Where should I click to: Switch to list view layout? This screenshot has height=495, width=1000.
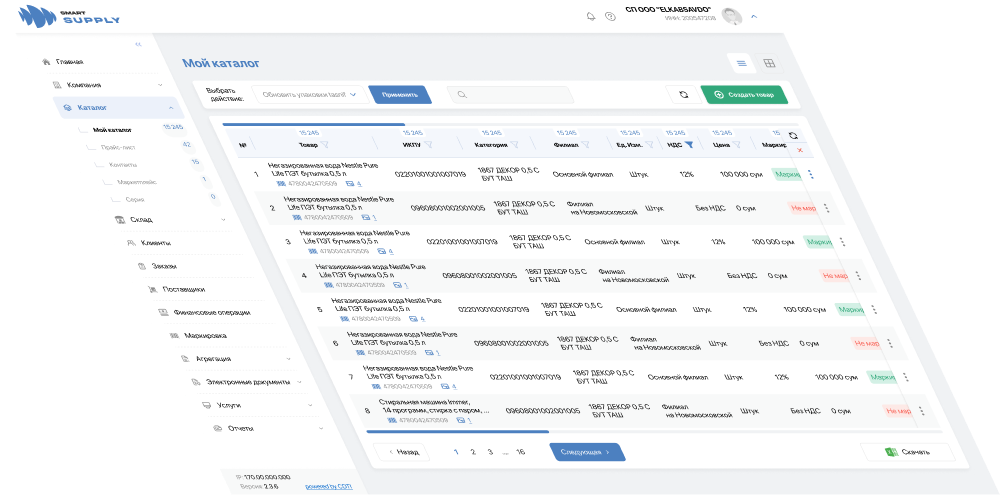(x=741, y=63)
